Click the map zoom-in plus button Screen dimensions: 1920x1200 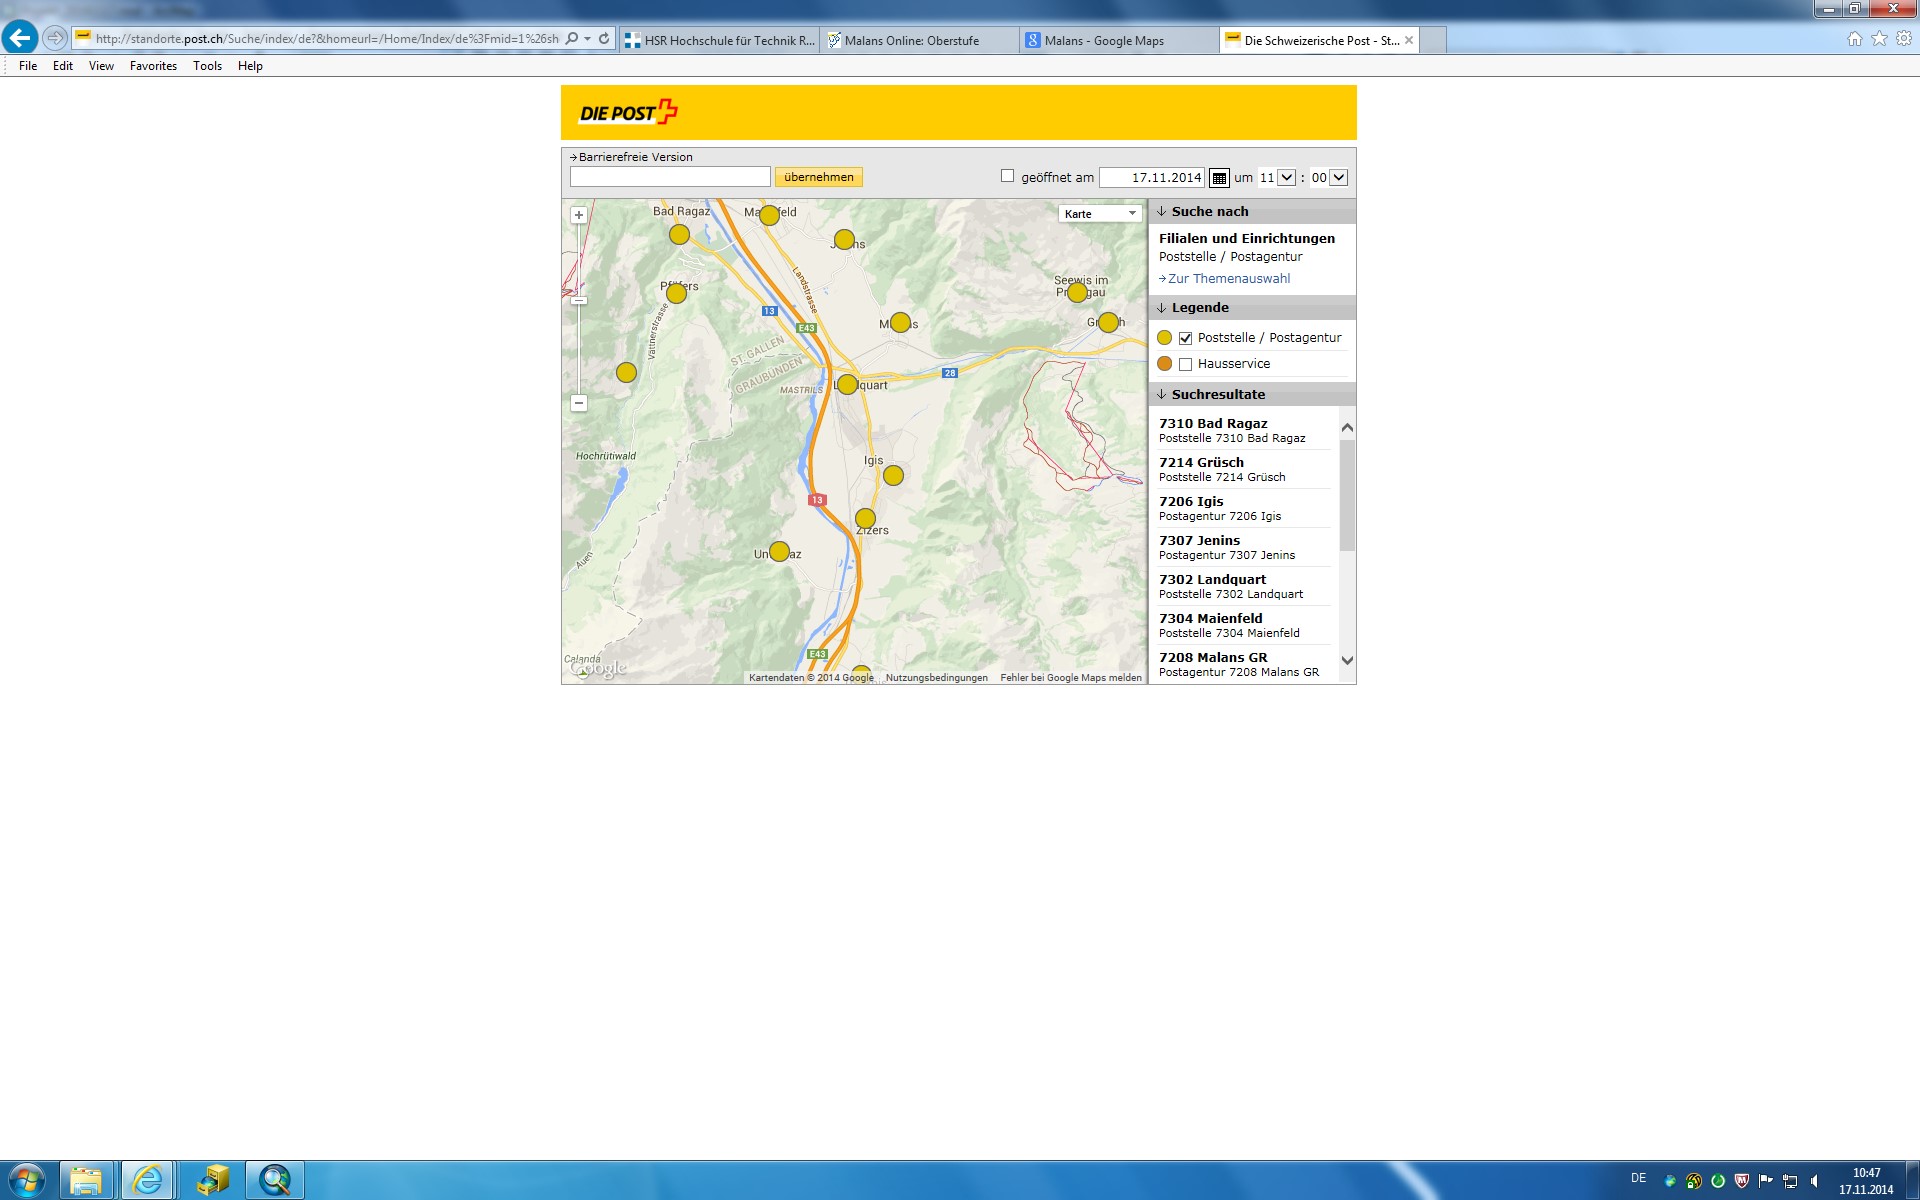click(579, 215)
